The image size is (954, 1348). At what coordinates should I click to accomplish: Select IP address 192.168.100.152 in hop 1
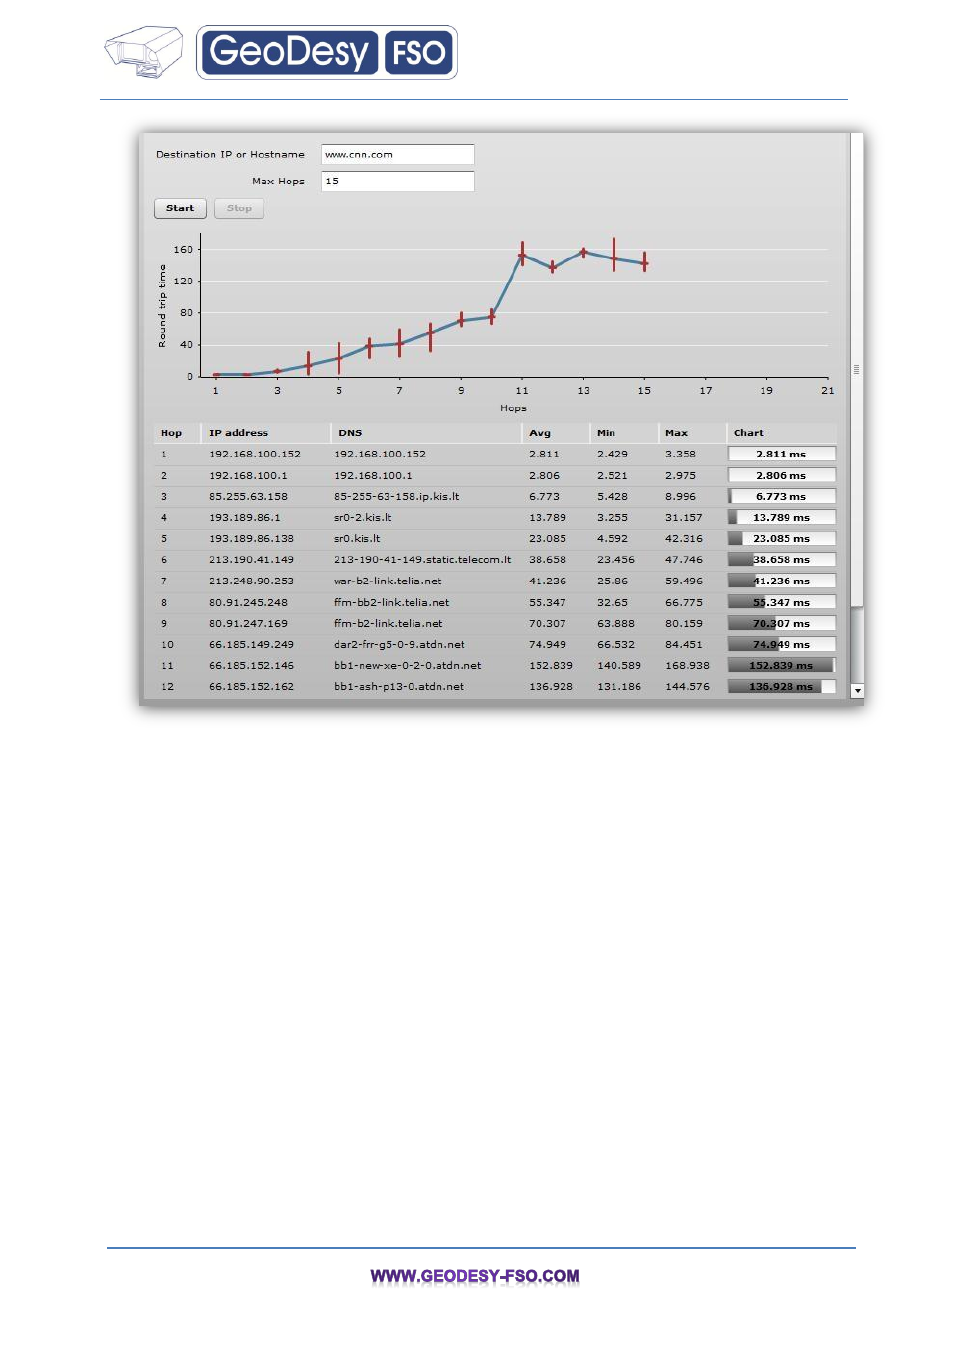(255, 454)
